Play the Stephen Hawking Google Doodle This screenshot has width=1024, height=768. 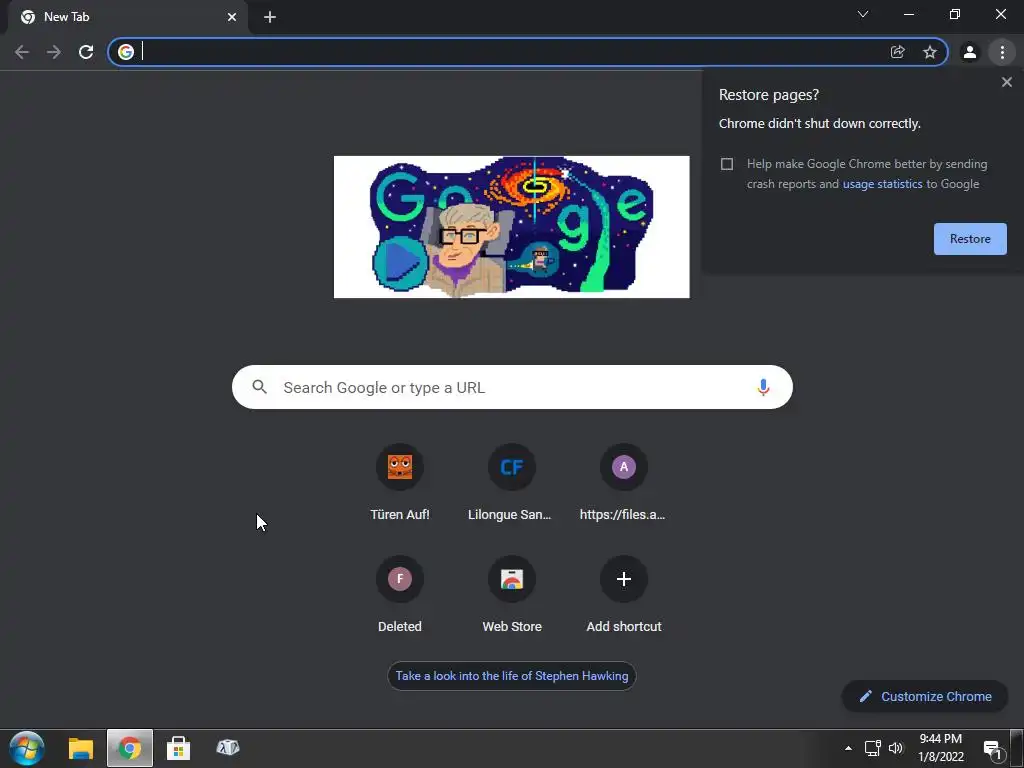tap(400, 263)
